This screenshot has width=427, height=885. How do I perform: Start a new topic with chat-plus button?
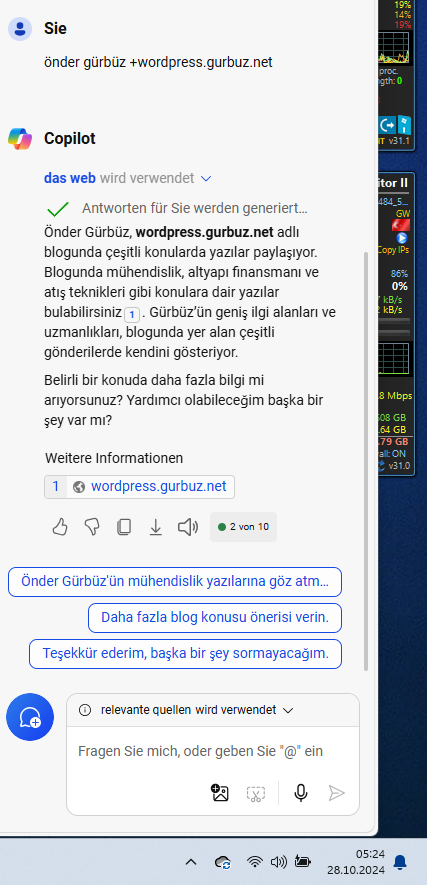point(30,717)
